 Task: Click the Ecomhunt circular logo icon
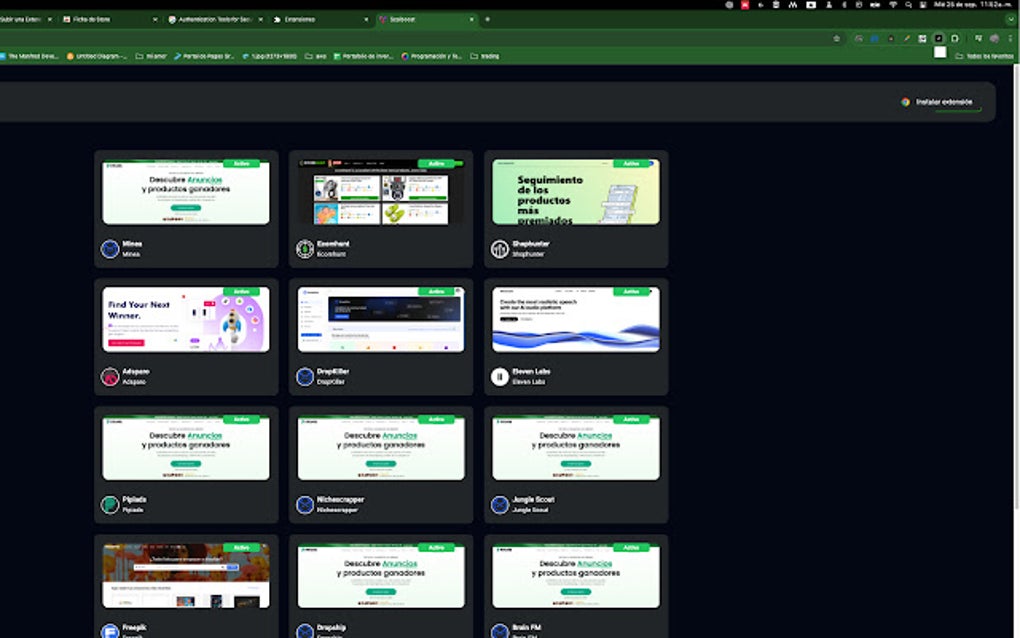pos(306,247)
